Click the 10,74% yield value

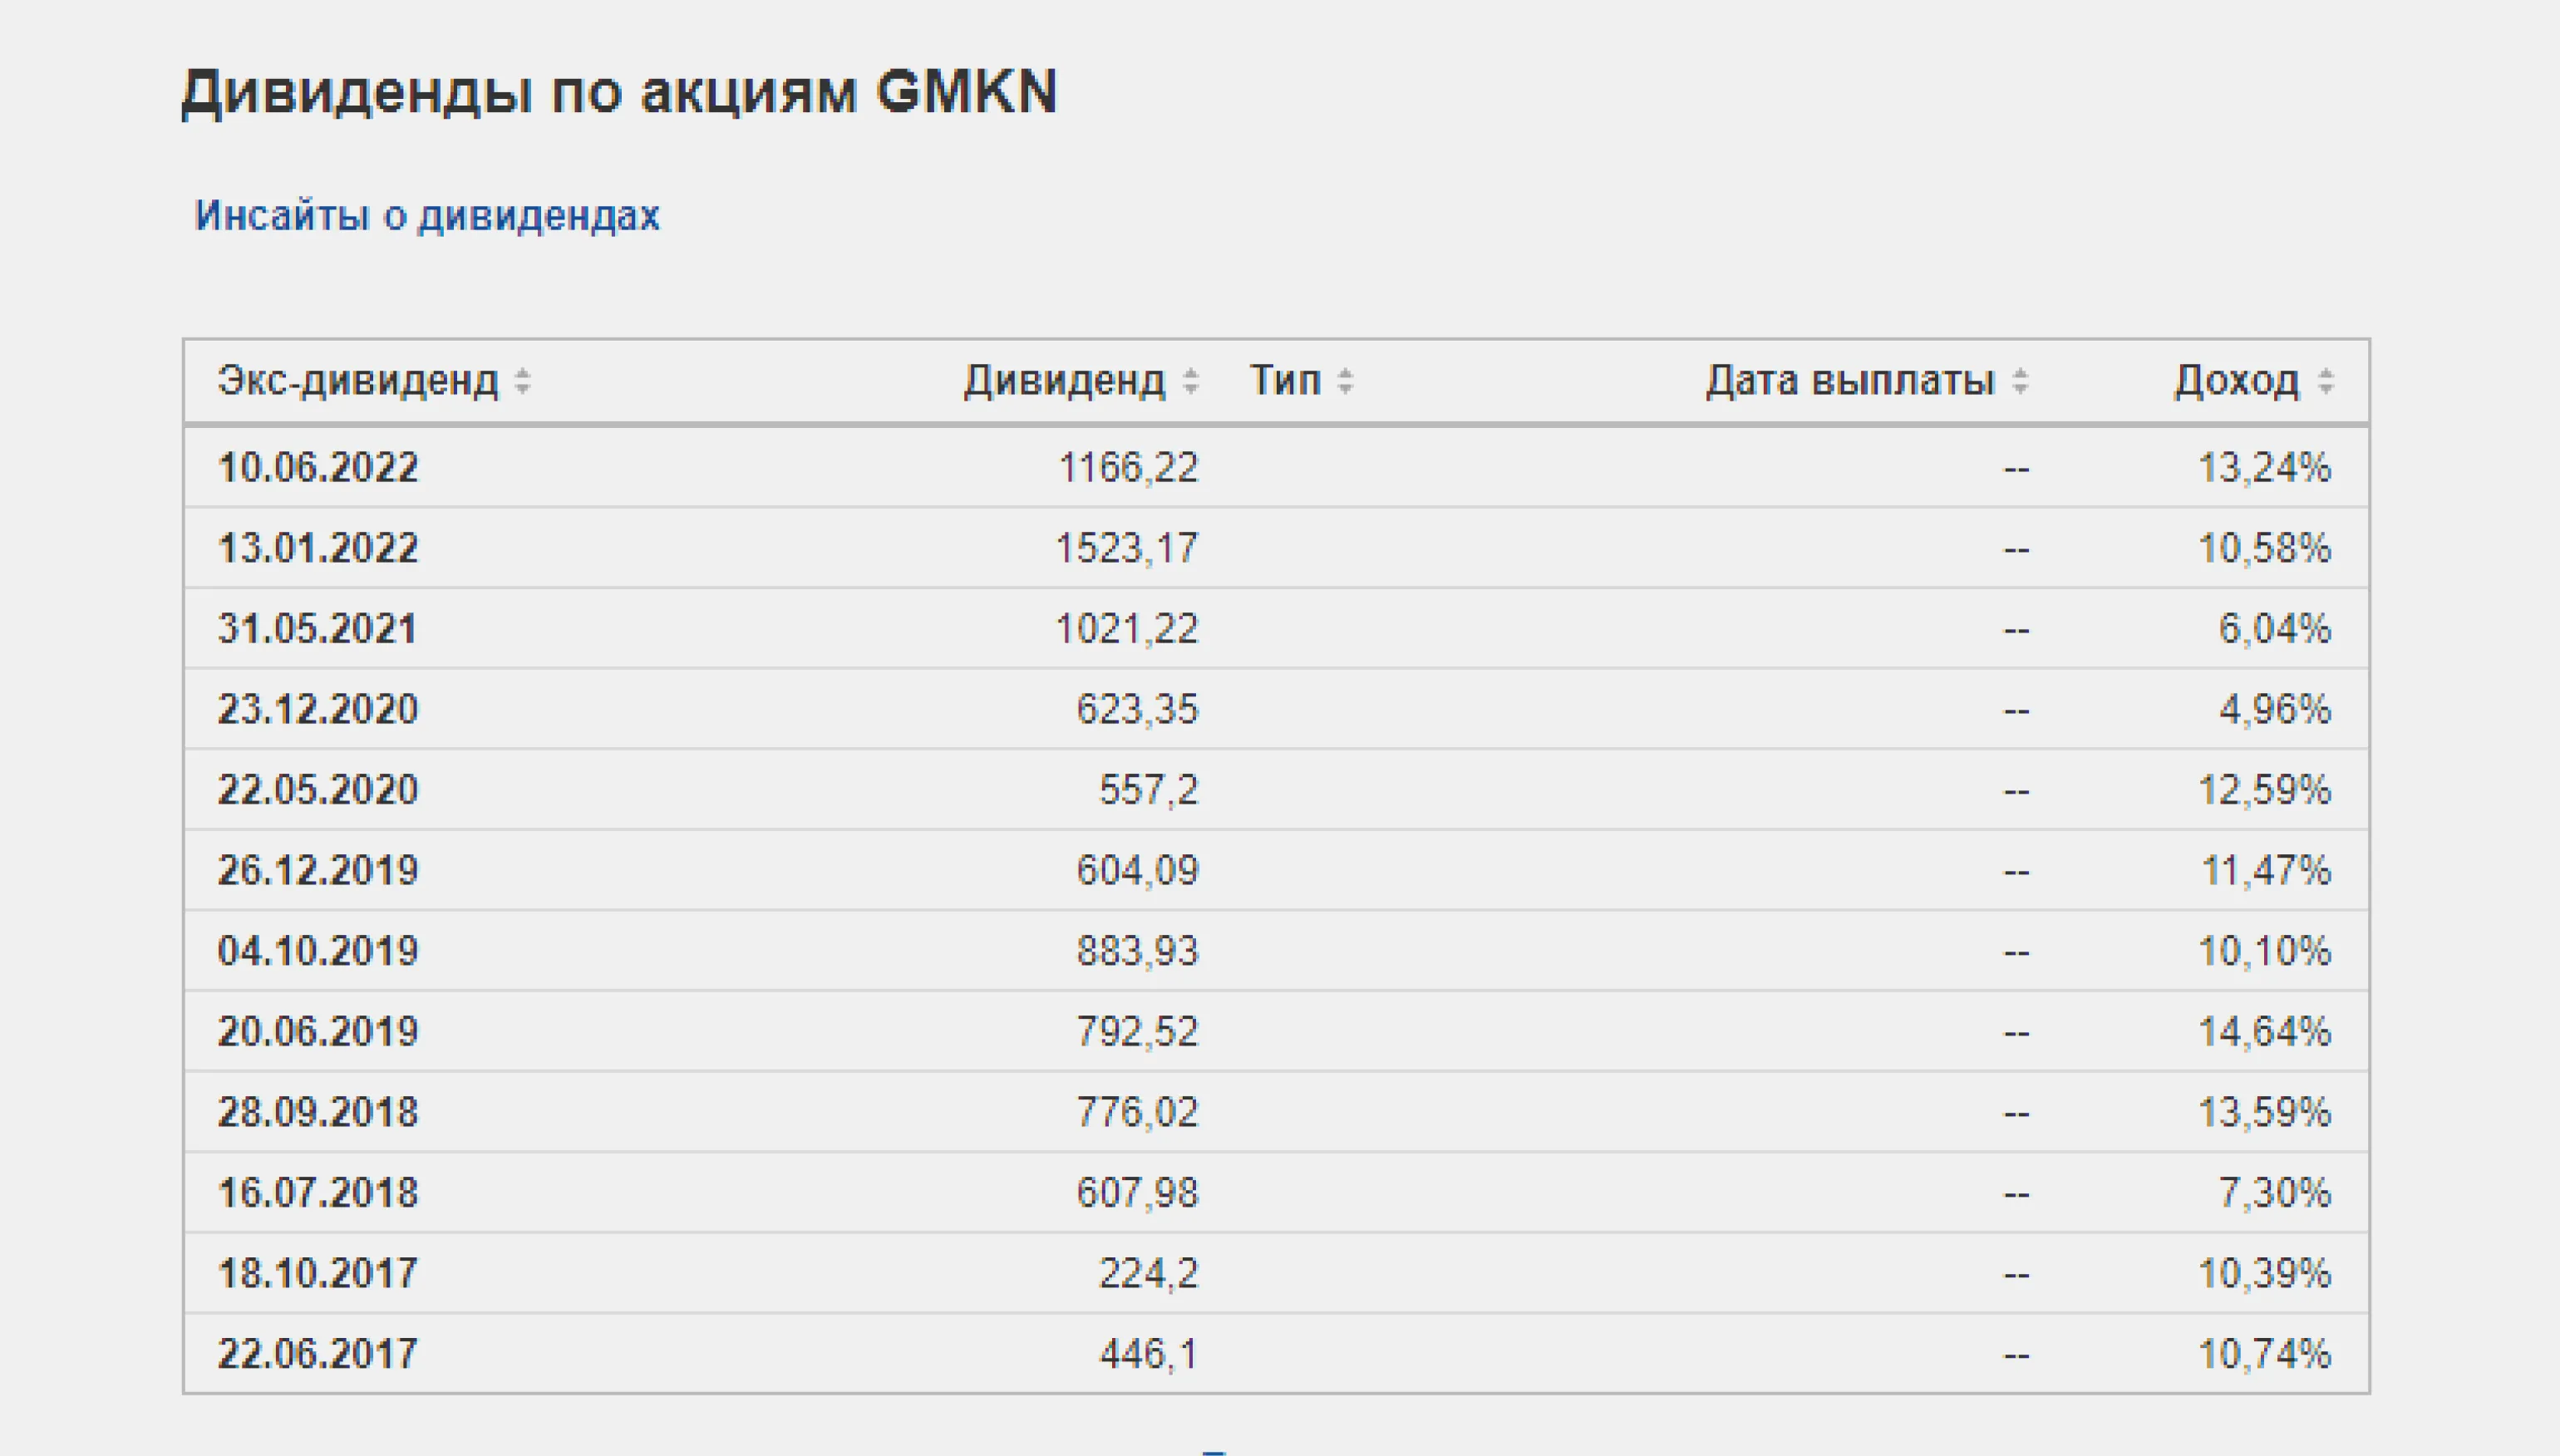pos(2264,1354)
